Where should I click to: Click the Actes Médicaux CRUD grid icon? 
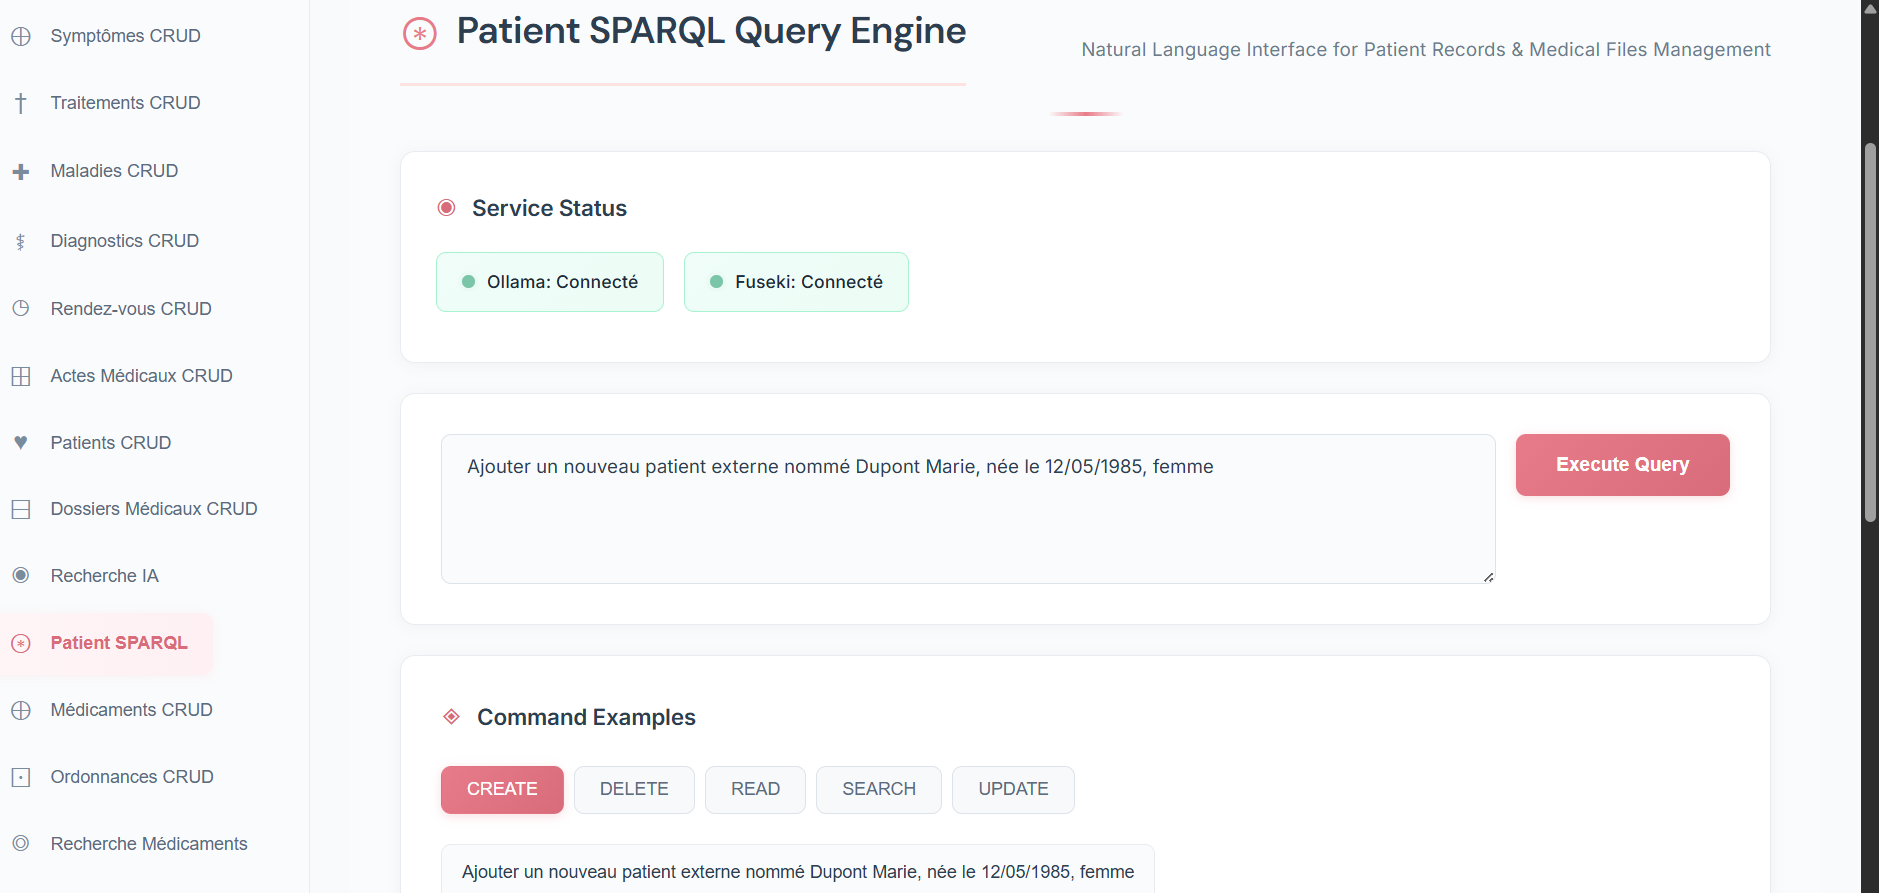(21, 376)
